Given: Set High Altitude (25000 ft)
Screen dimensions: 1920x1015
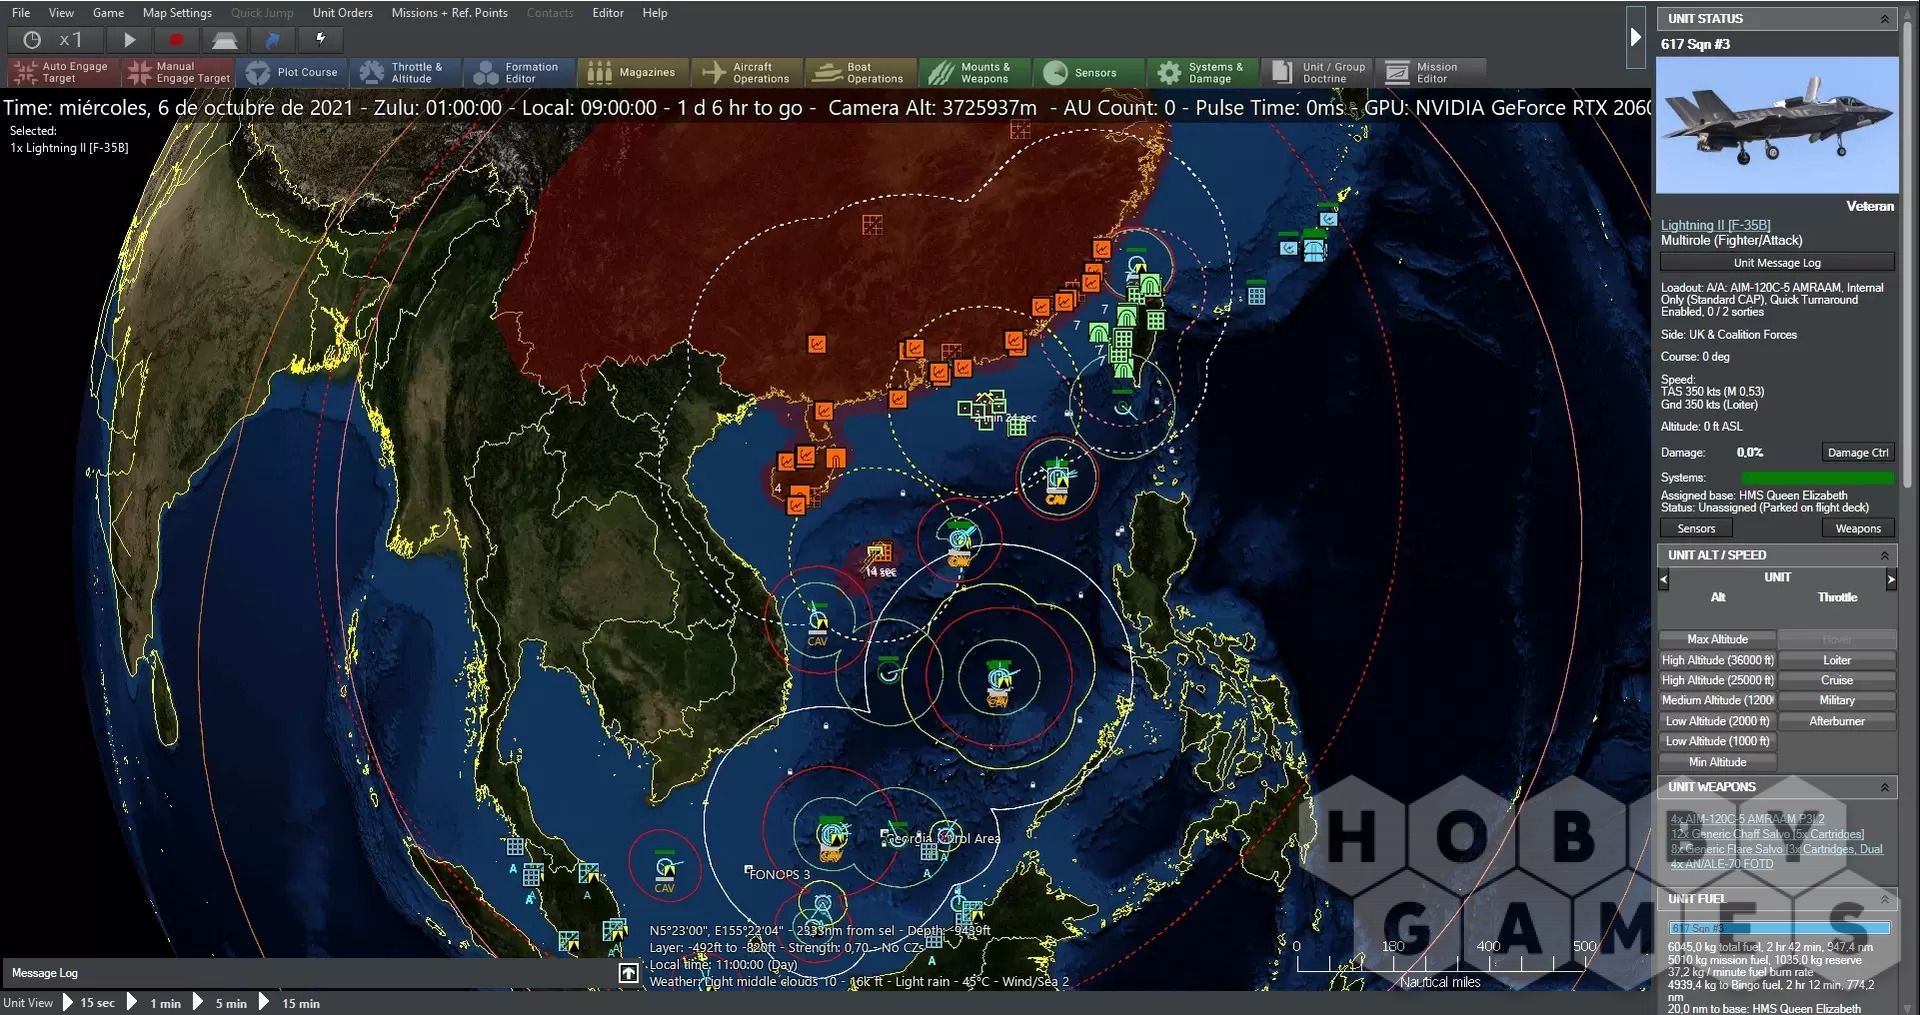Looking at the screenshot, I should click(1717, 680).
